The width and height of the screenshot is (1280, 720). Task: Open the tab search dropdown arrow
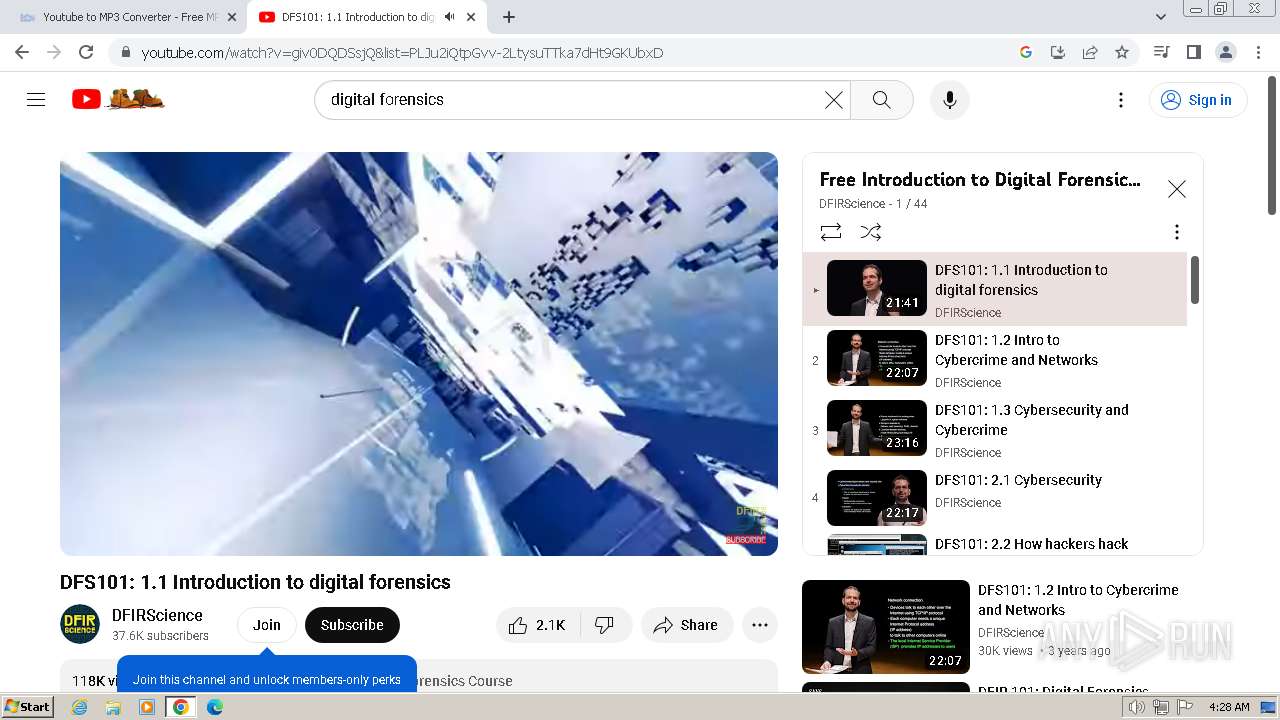(x=1160, y=17)
